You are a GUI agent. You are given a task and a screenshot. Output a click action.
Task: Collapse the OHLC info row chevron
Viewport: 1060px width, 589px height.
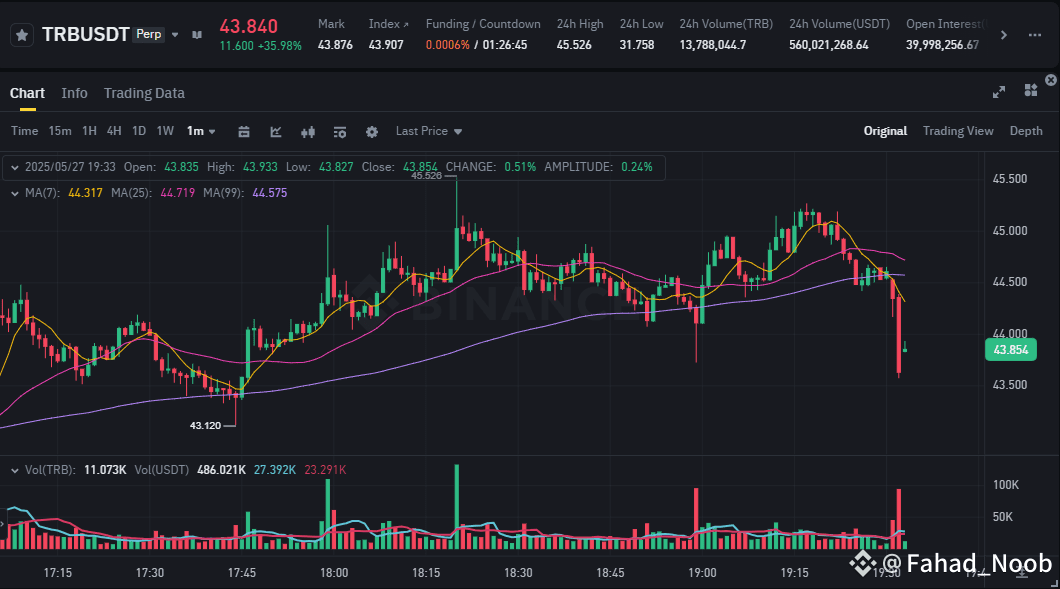[15, 167]
